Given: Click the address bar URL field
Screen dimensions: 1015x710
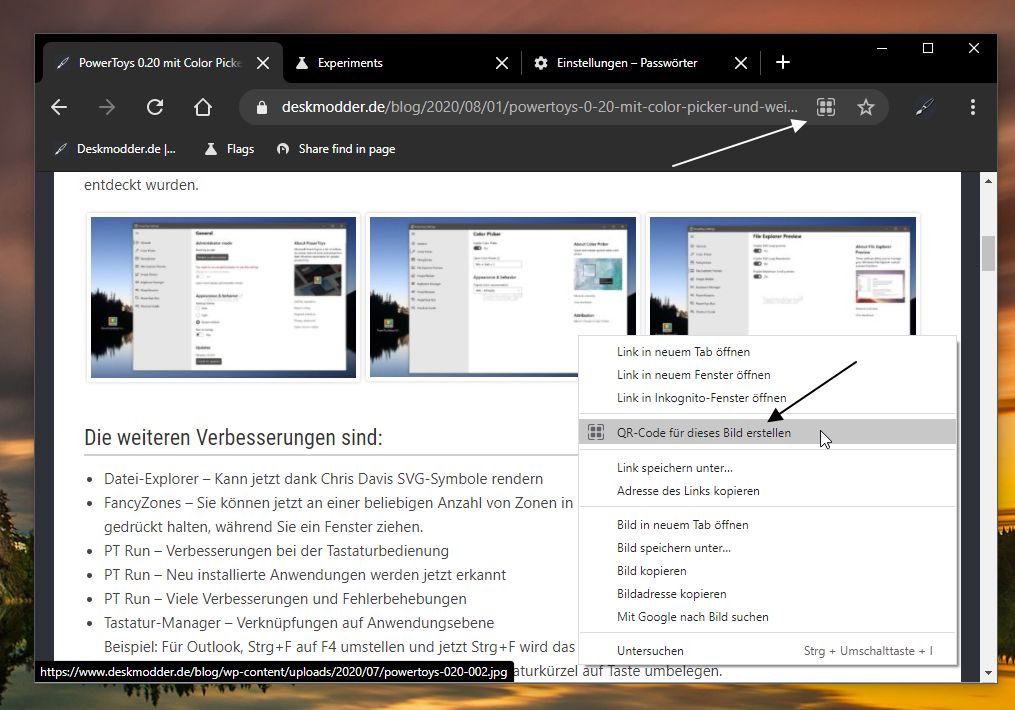Looking at the screenshot, I should coord(539,107).
